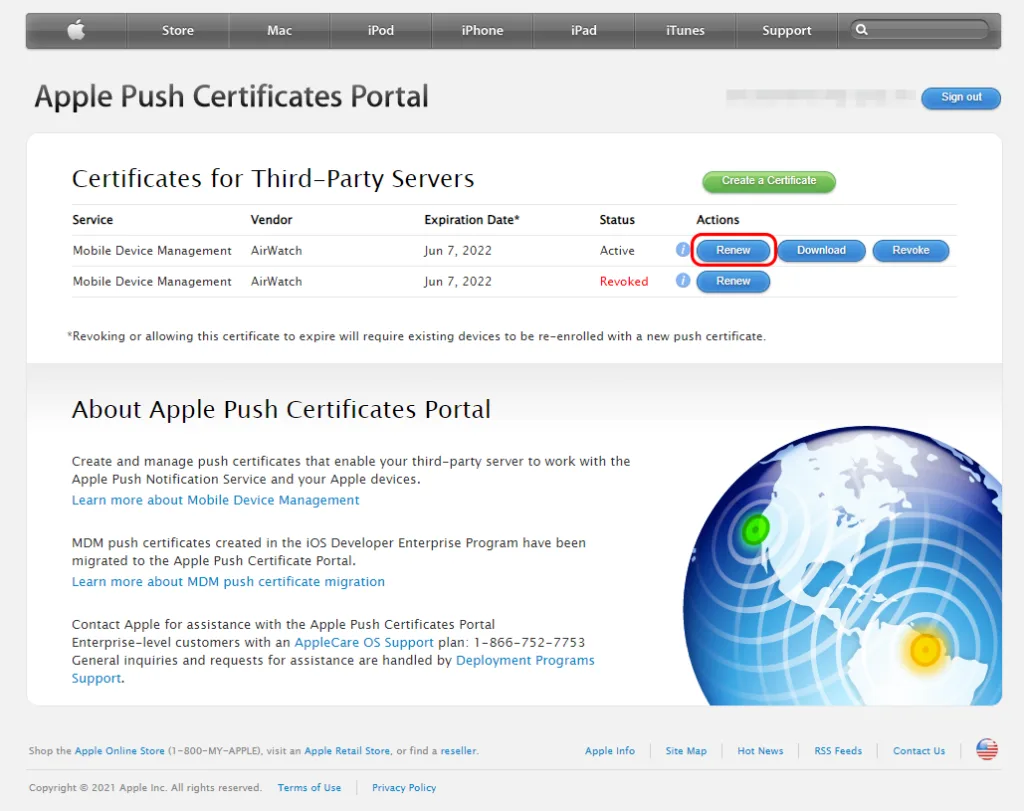This screenshot has height=811, width=1024.
Task: Click the globe illustration image
Action: tap(842, 565)
